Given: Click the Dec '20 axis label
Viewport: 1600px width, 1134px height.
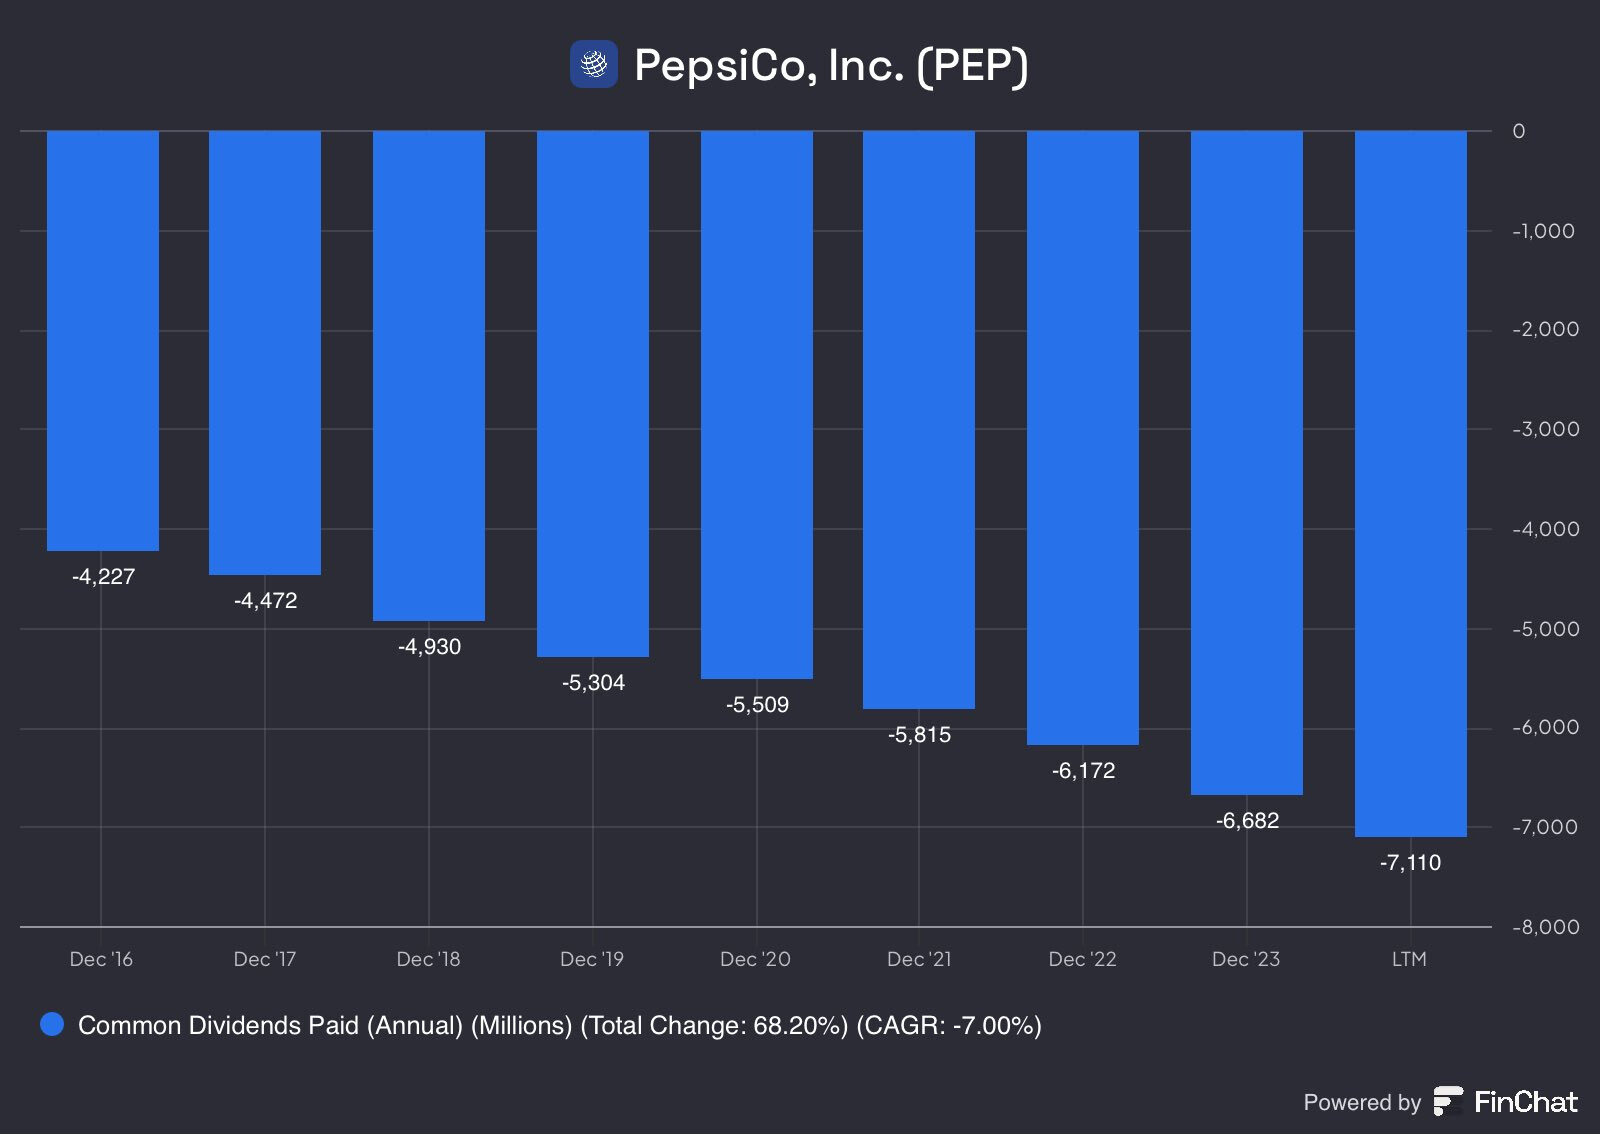Looking at the screenshot, I should coord(755,959).
